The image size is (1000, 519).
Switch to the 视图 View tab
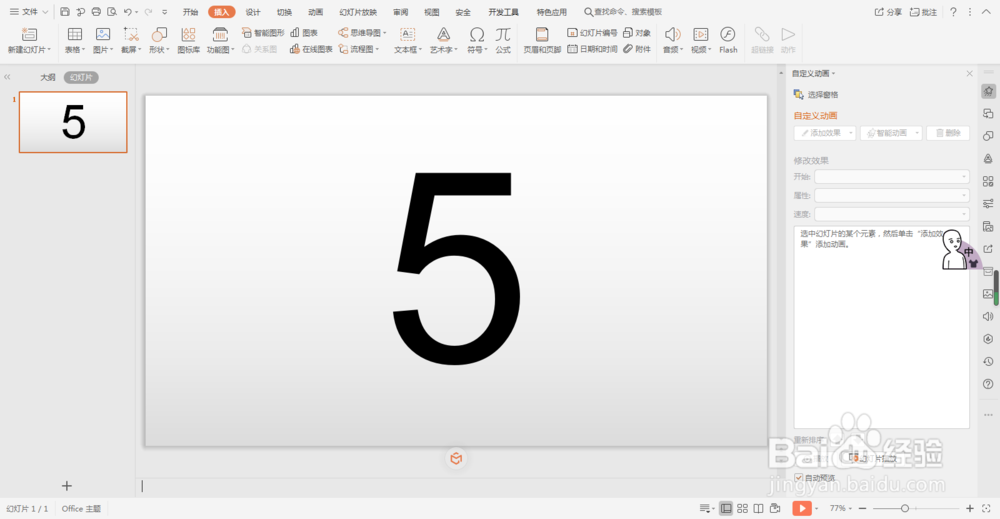[432, 12]
